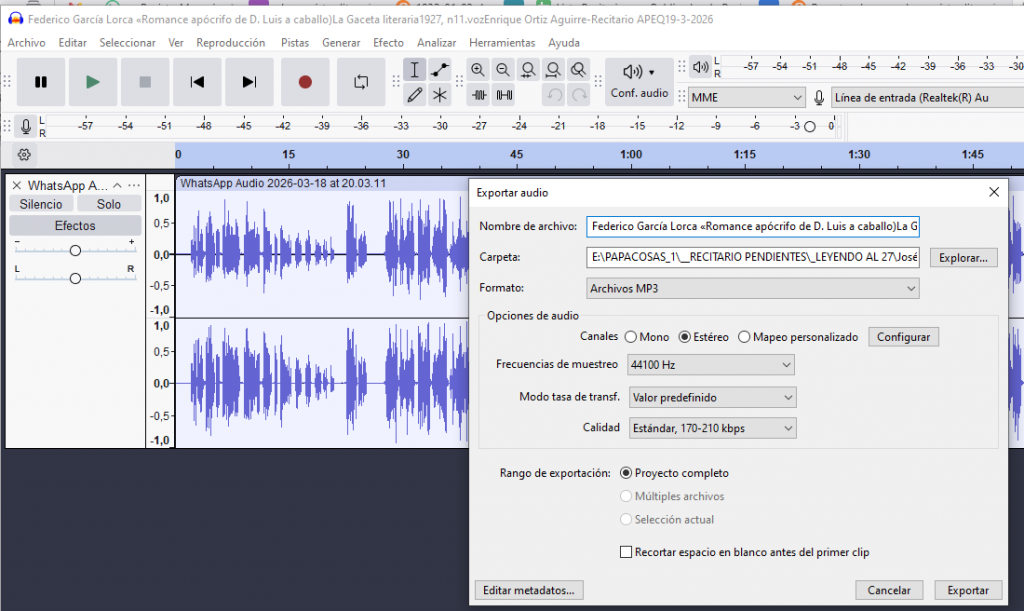Select the Envelope tool

pyautogui.click(x=440, y=70)
